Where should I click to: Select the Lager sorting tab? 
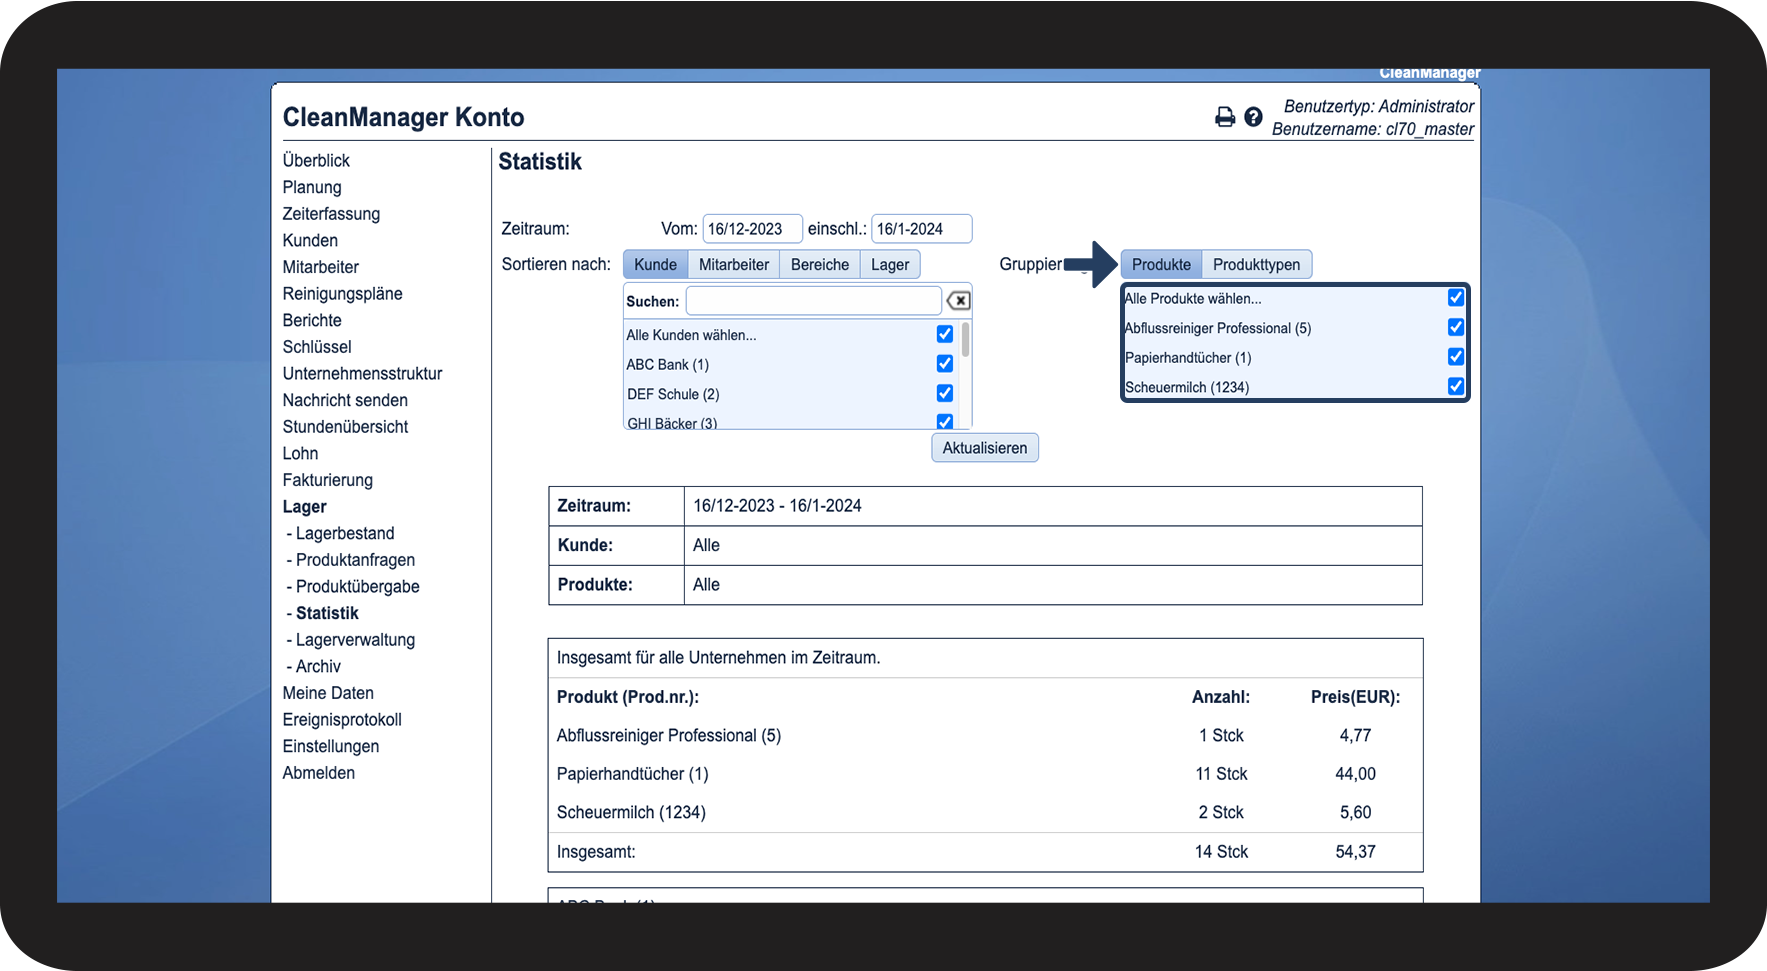tap(889, 265)
